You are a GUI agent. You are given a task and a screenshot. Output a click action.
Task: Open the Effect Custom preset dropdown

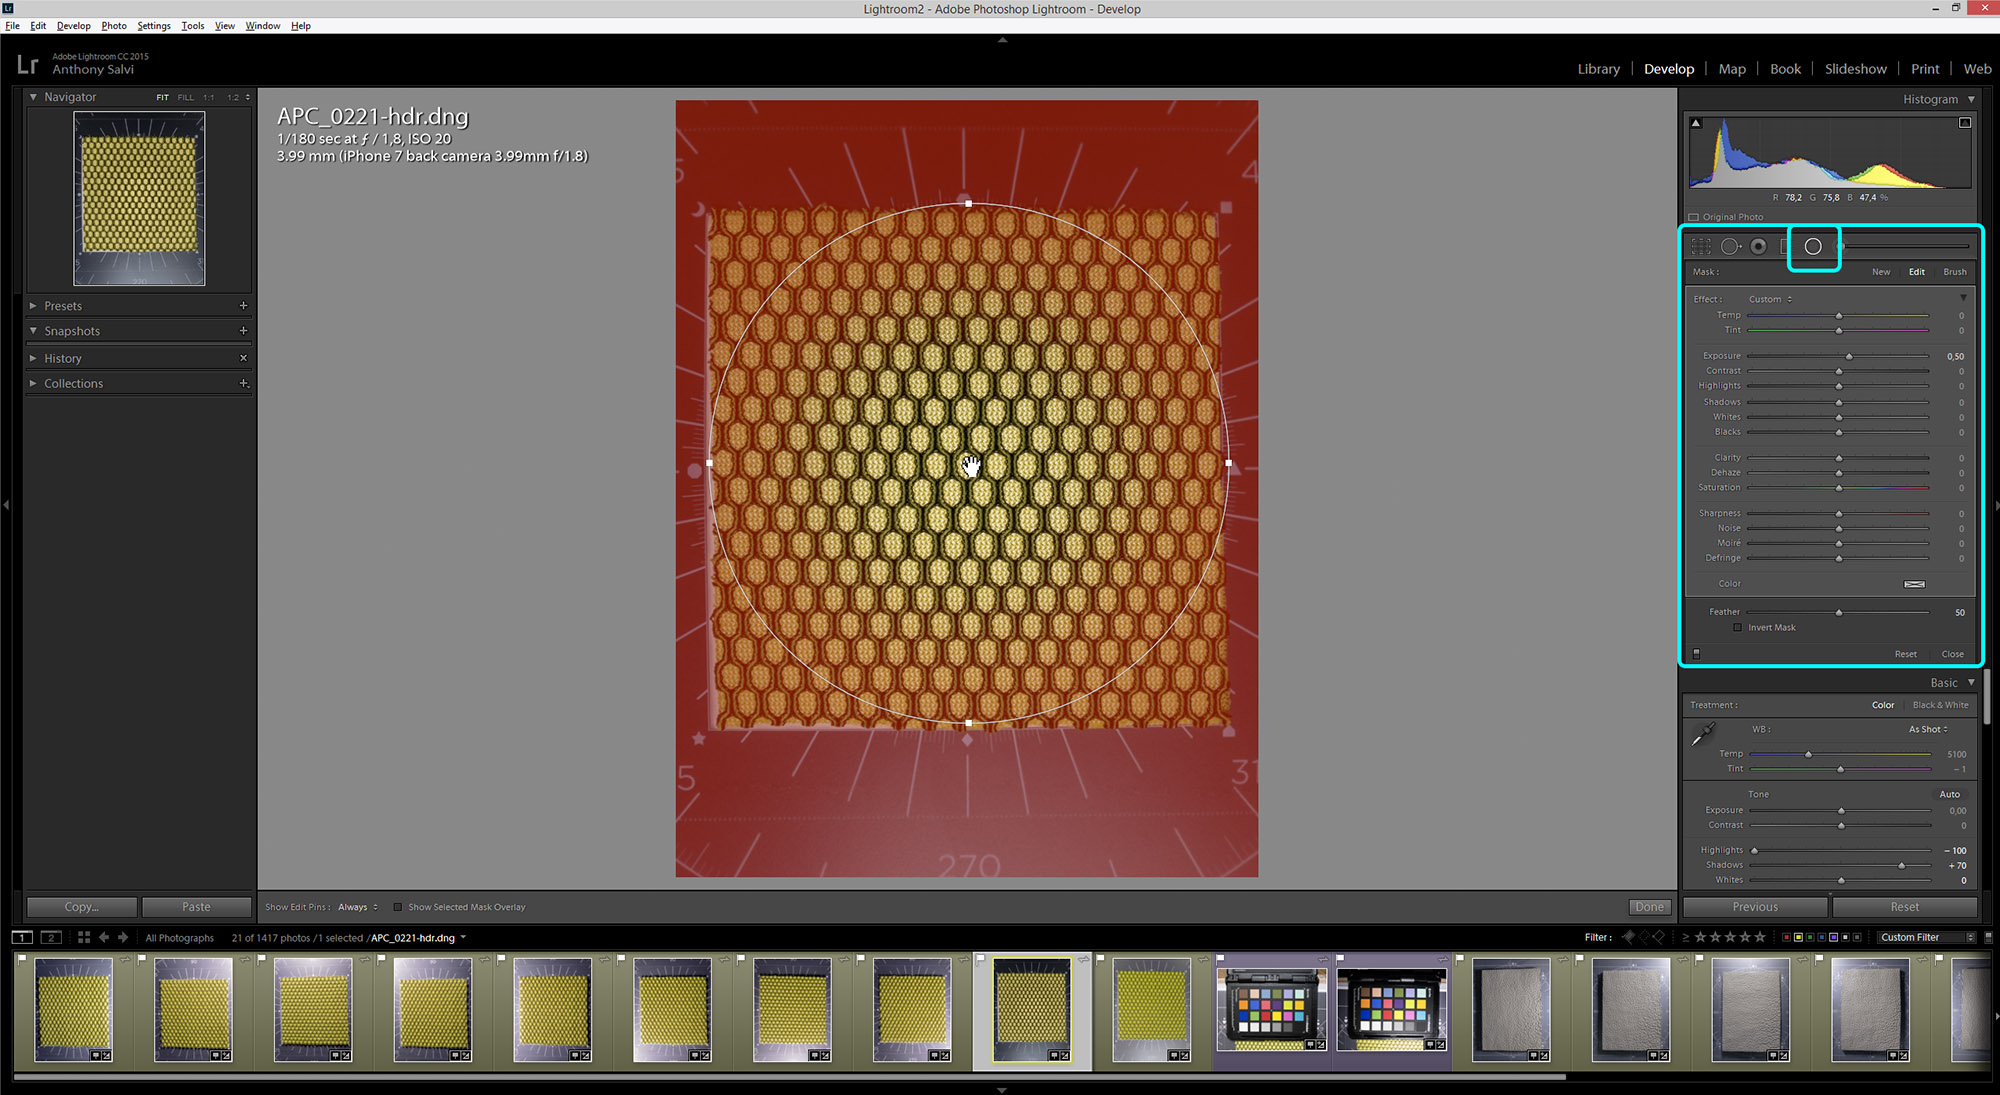click(1770, 299)
